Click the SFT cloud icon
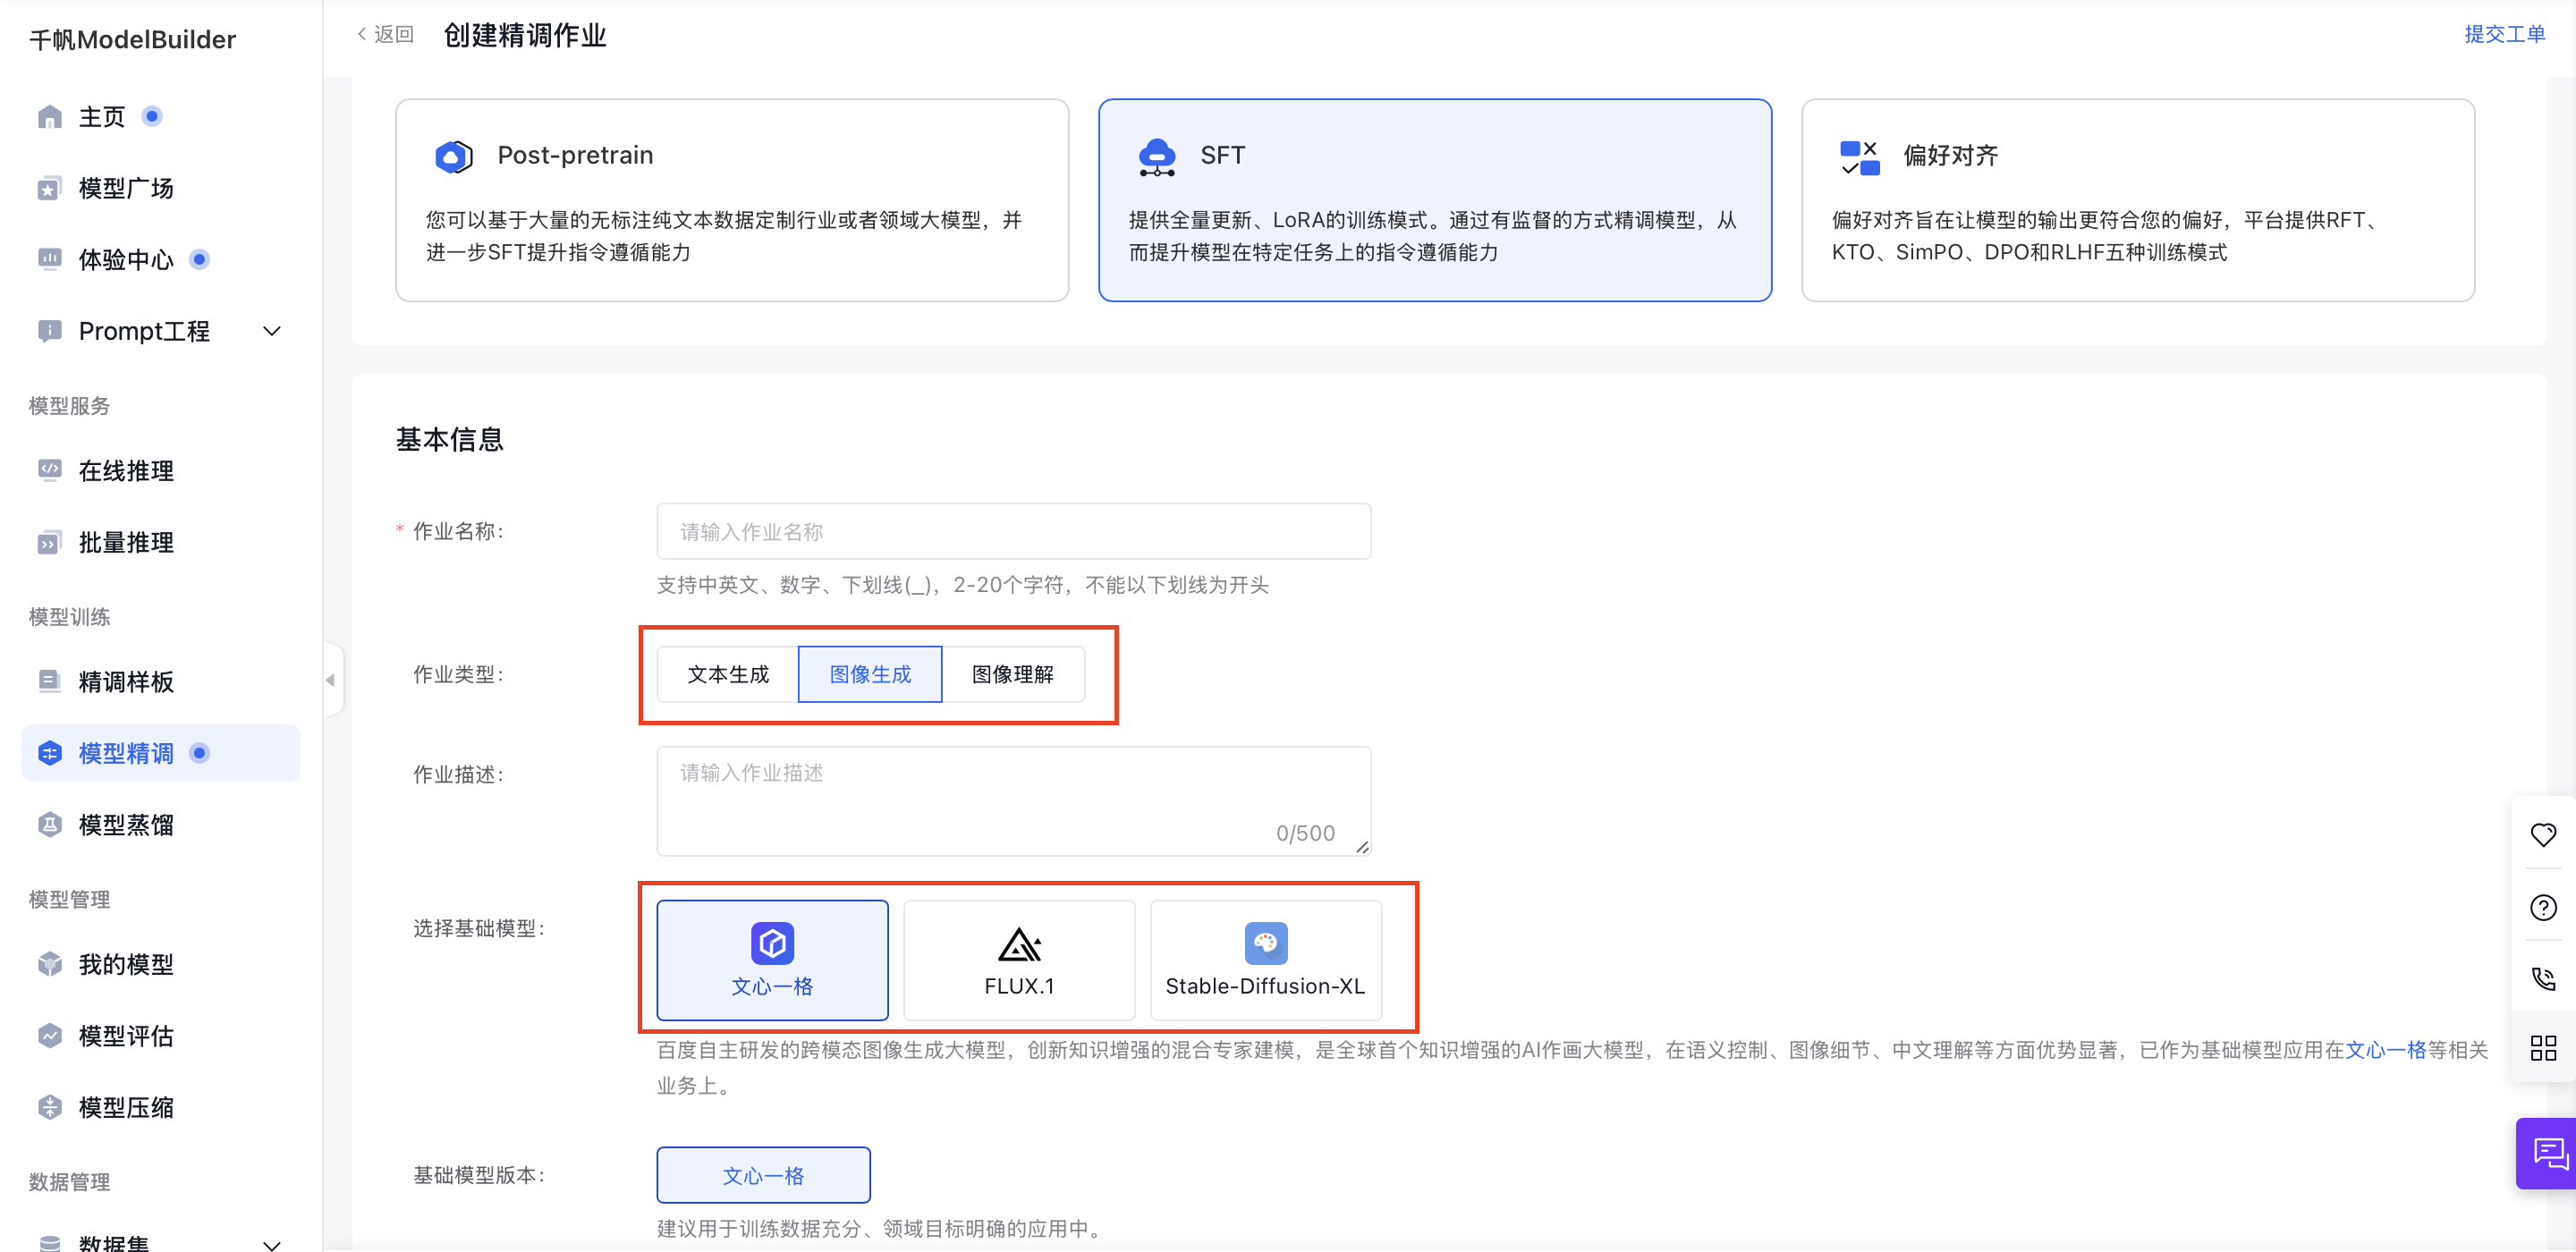This screenshot has height=1252, width=2576. pyautogui.click(x=1157, y=157)
